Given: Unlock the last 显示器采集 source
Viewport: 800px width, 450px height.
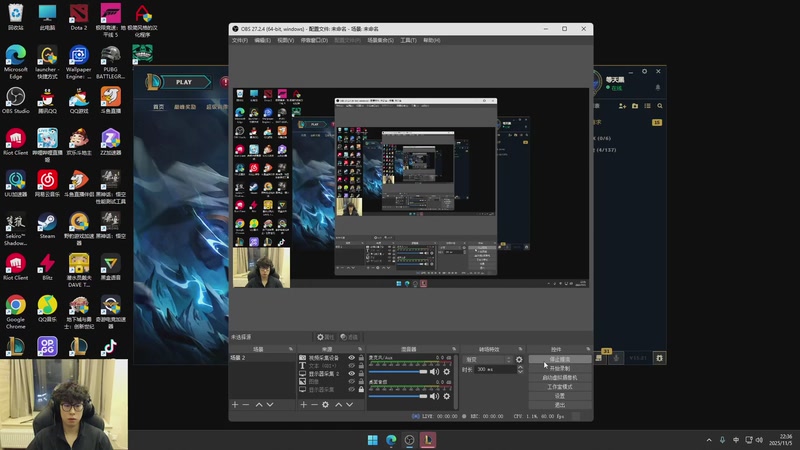Looking at the screenshot, I should (x=361, y=389).
